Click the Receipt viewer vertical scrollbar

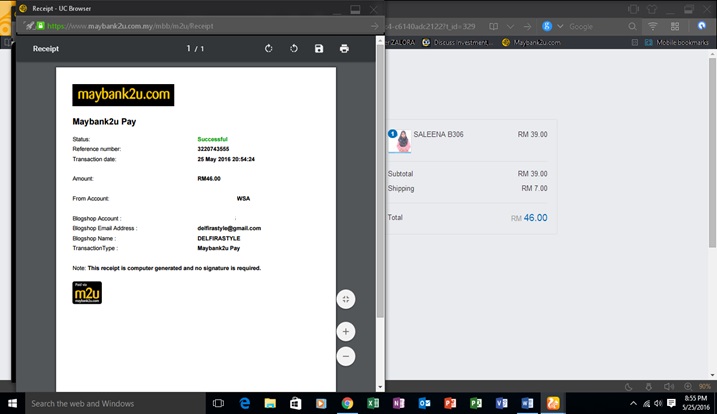click(380, 181)
